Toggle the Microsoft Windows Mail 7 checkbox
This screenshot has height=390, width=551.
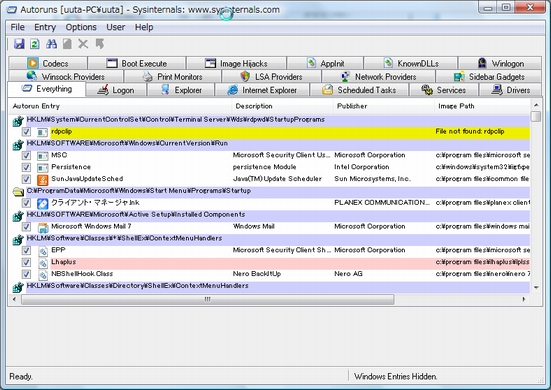[x=26, y=227]
